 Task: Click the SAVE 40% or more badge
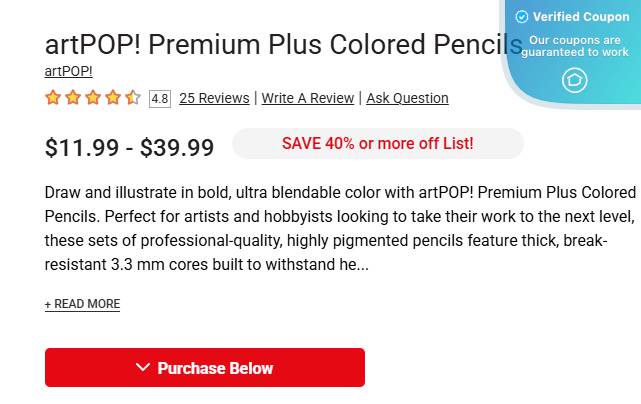point(377,143)
